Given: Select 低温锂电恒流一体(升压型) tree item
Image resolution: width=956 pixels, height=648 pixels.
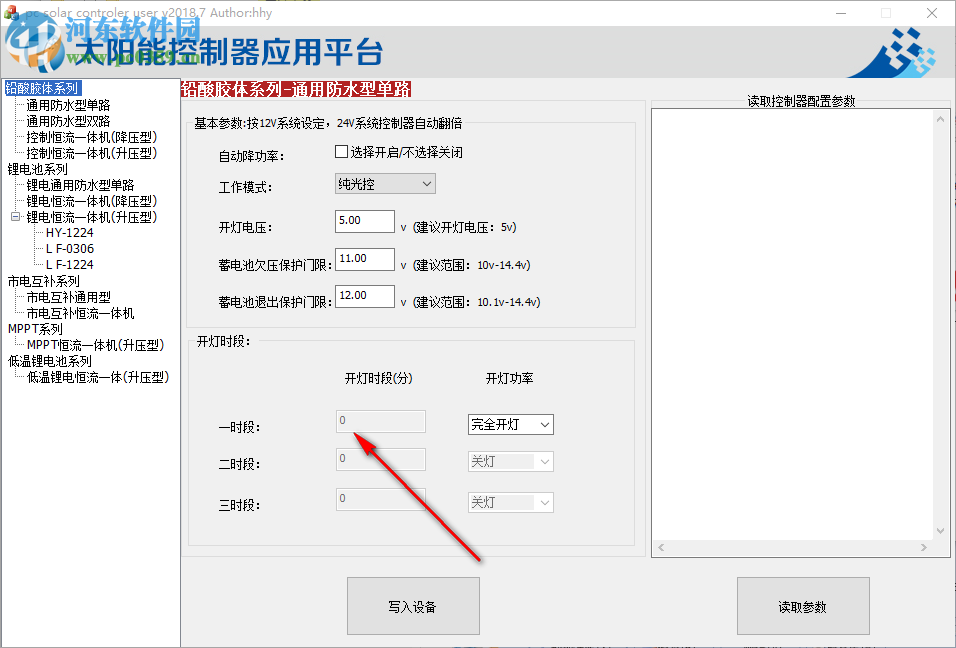Looking at the screenshot, I should coord(98,377).
